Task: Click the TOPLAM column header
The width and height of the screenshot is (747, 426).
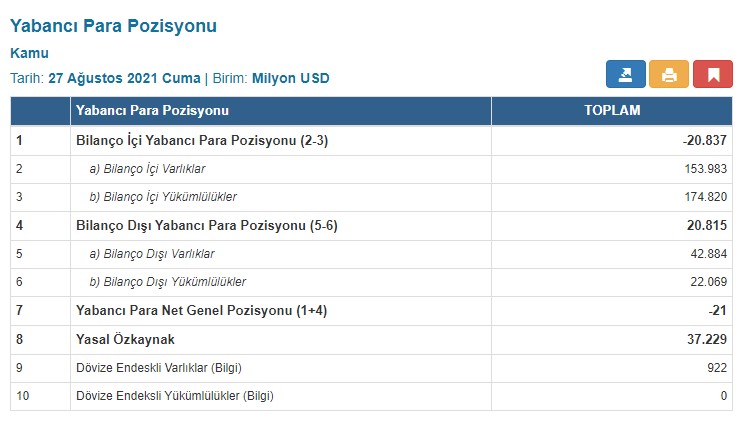Action: click(x=612, y=110)
